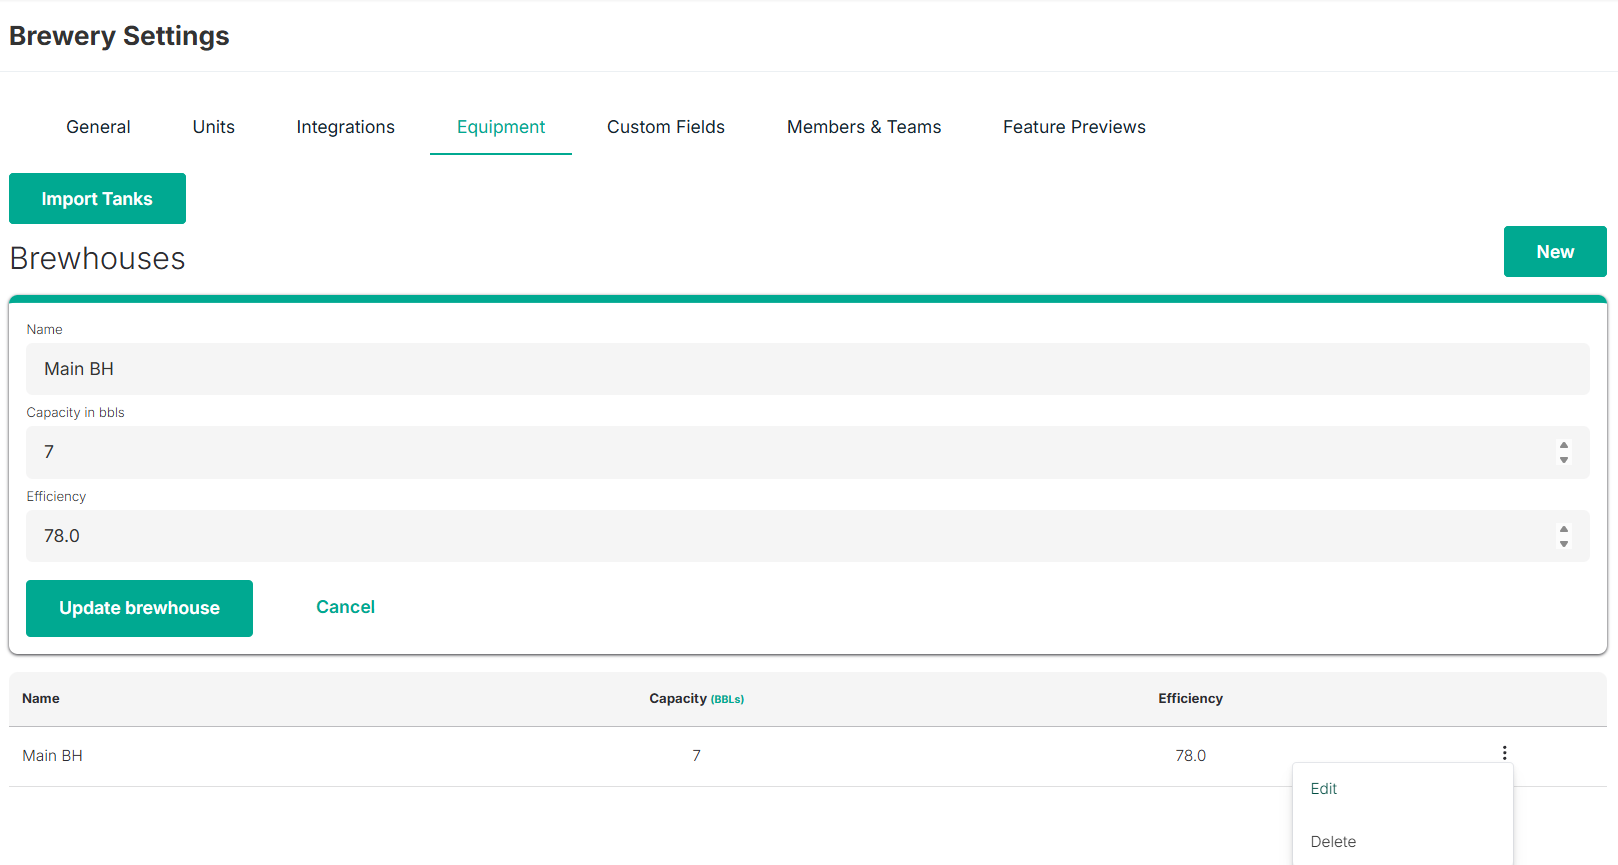
Task: Open the Feature Previews tab
Action: [x=1074, y=127]
